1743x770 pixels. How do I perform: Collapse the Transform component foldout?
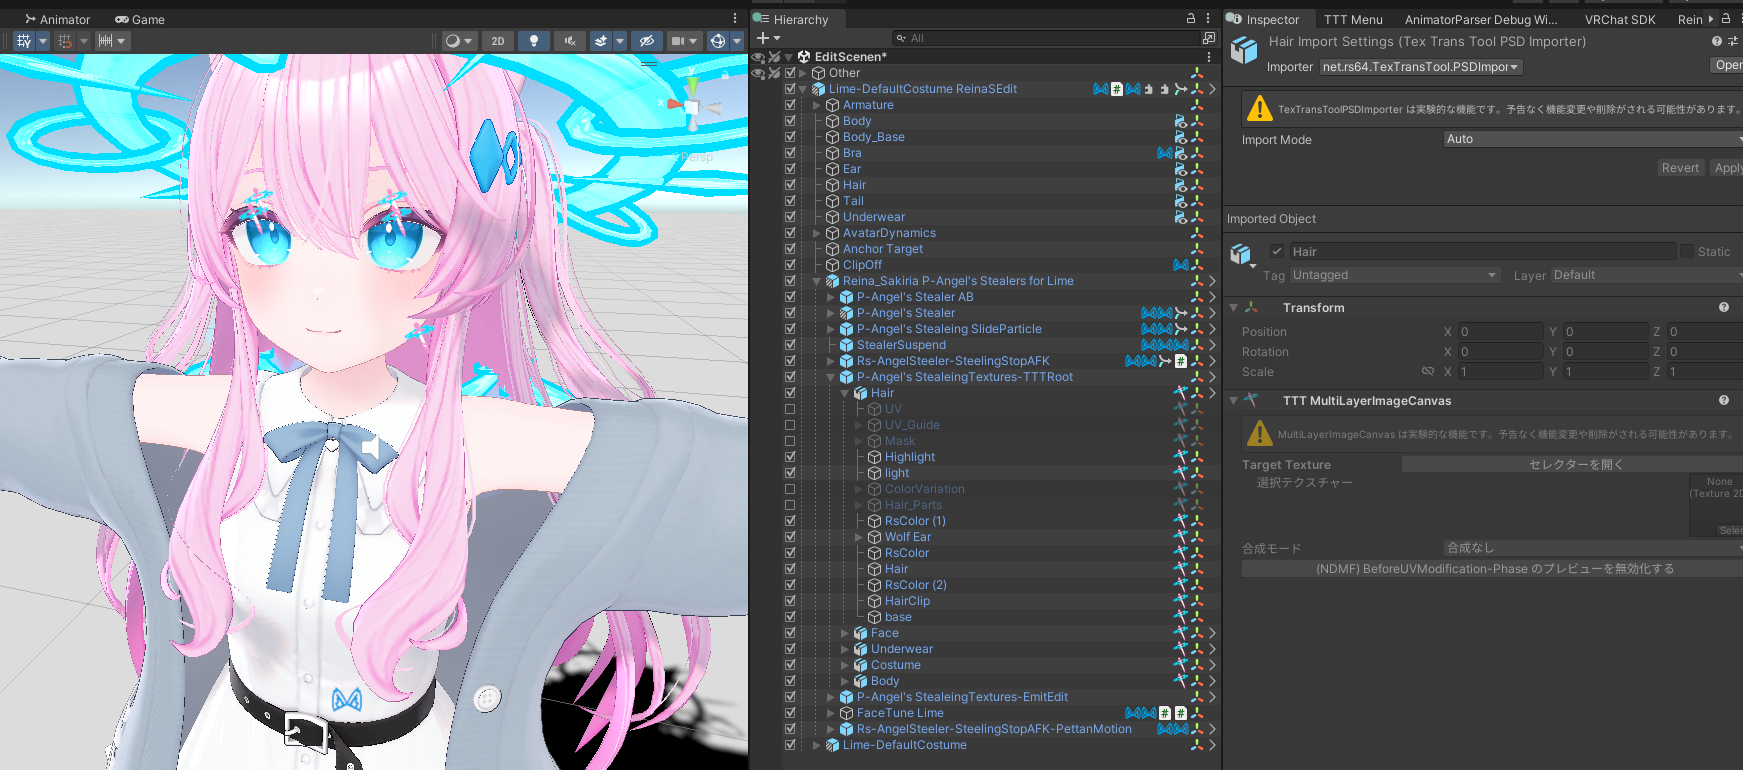1234,308
